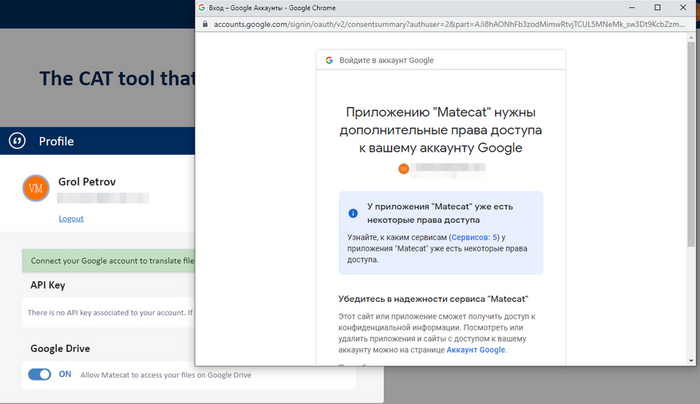Click the small orange account avatar in the dialog

pos(404,168)
